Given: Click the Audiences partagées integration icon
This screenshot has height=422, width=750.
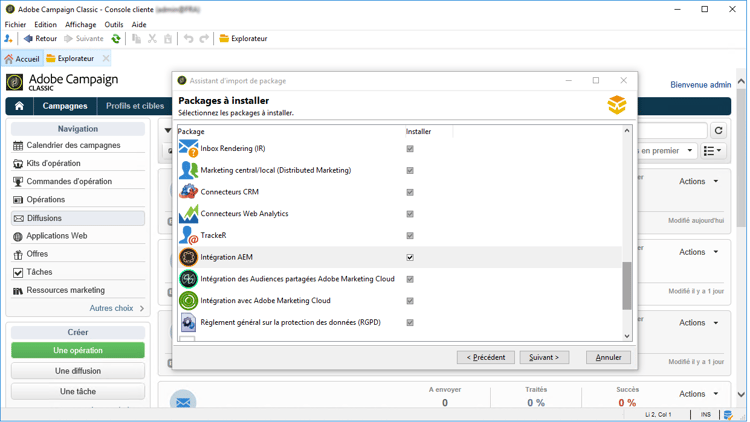Looking at the screenshot, I should pyautogui.click(x=188, y=279).
